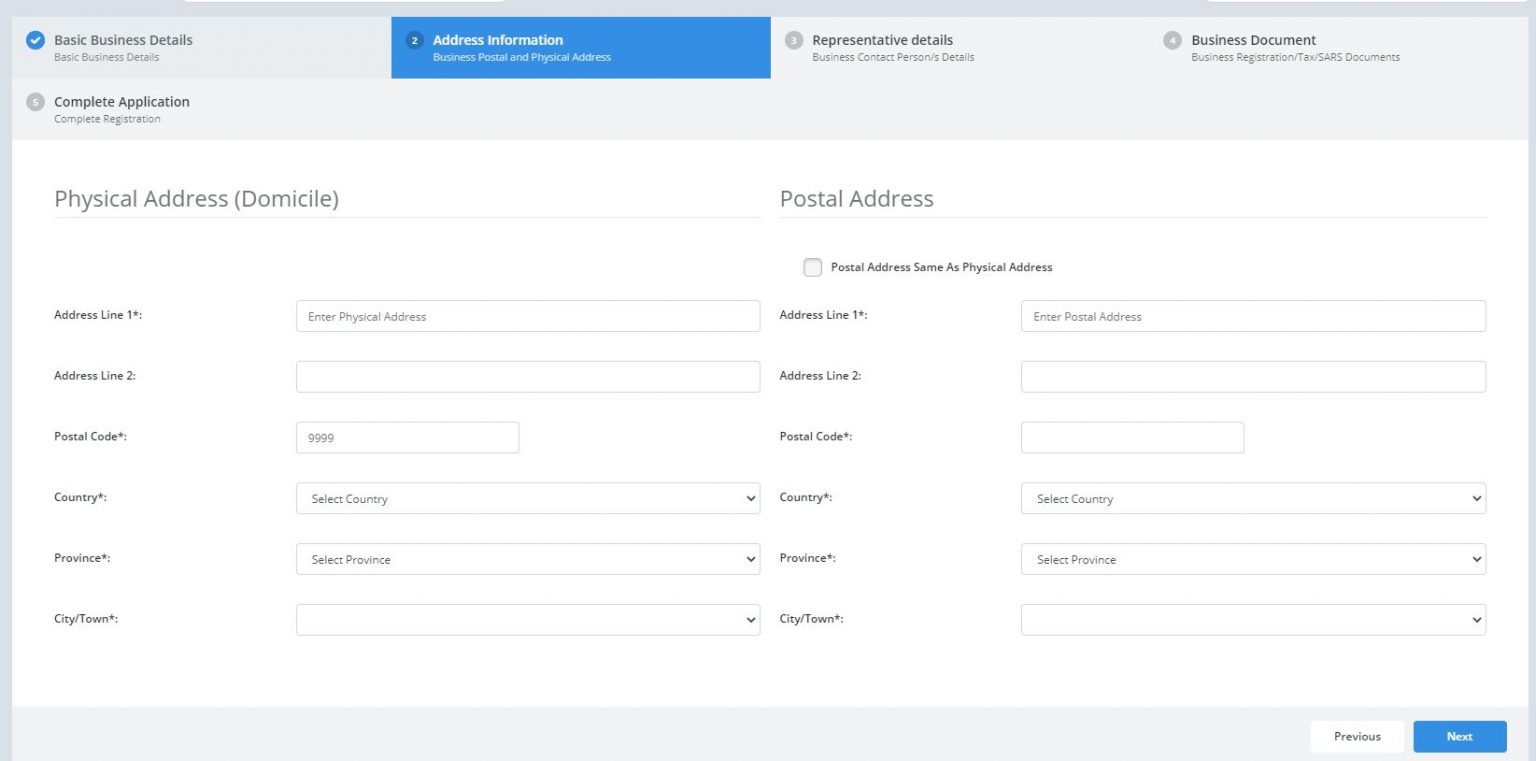The height and width of the screenshot is (761, 1536).
Task: Expand the physical address Province dropdown
Action: tap(527, 560)
